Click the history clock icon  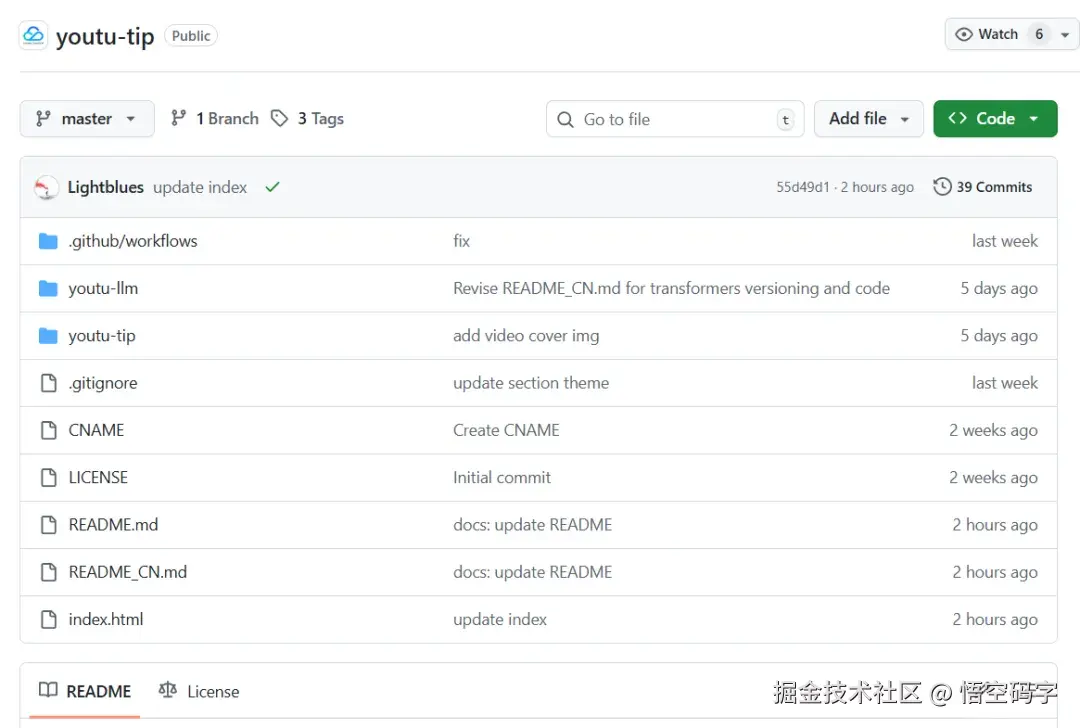942,187
